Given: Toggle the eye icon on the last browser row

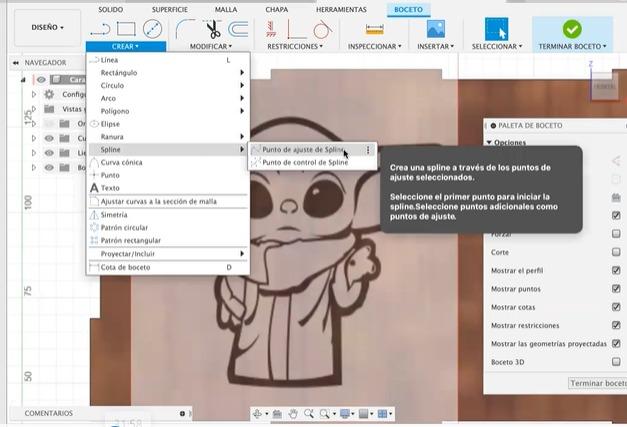Looking at the screenshot, I should (49, 168).
